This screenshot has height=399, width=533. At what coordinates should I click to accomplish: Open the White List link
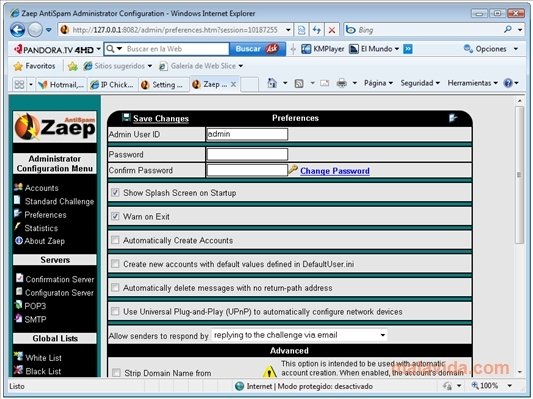coord(43,358)
